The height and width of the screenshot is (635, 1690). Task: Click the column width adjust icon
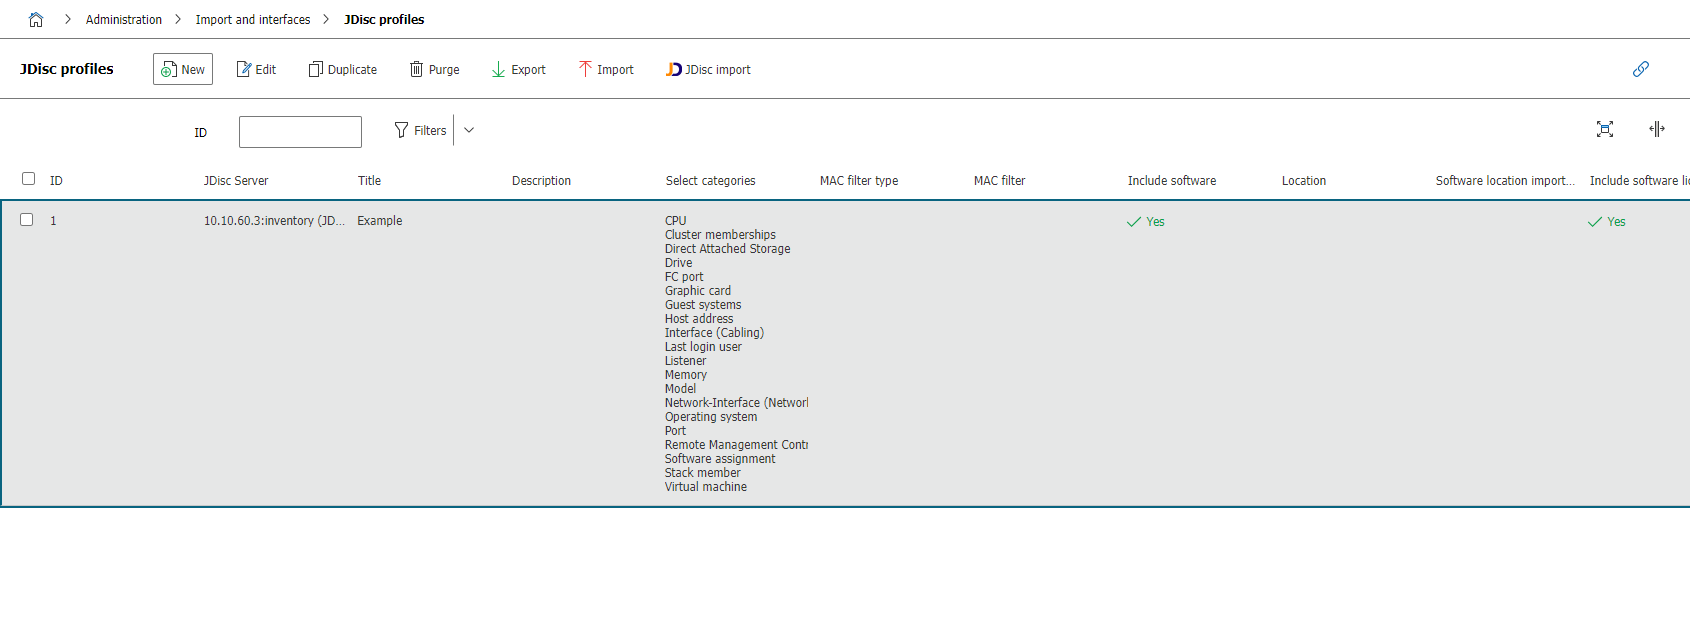1657,129
